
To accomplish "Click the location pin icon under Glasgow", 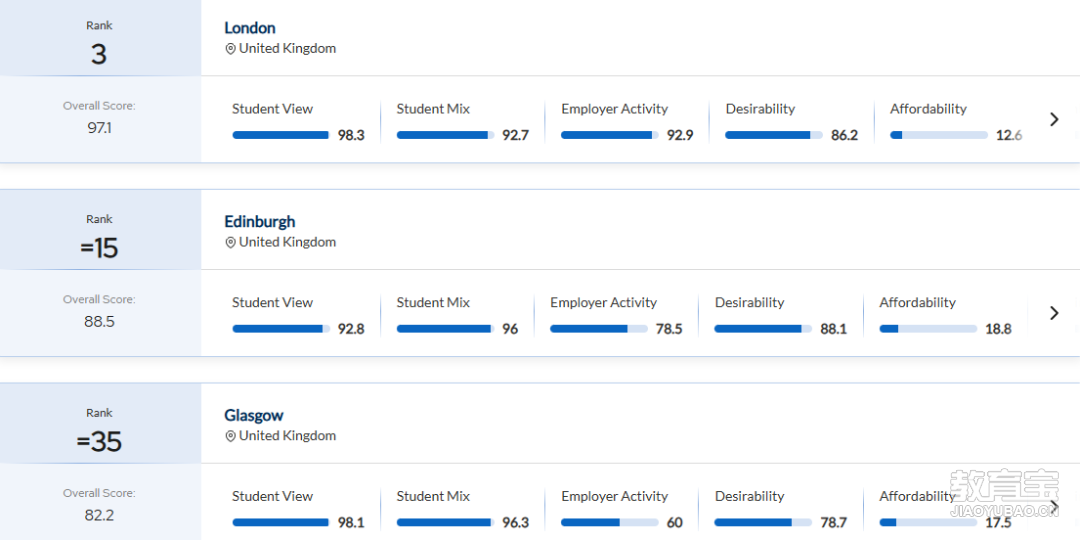I will [230, 436].
